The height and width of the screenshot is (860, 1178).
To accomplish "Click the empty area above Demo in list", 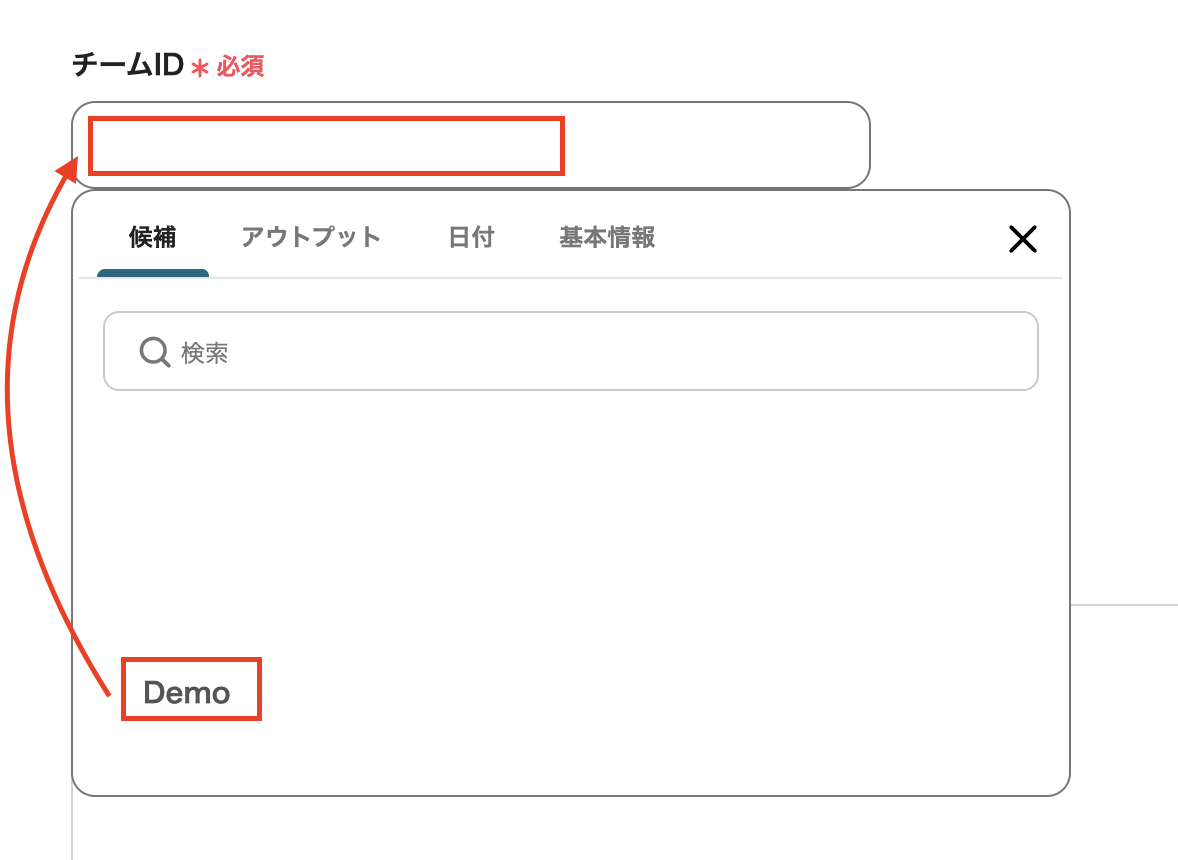I will [x=570, y=520].
